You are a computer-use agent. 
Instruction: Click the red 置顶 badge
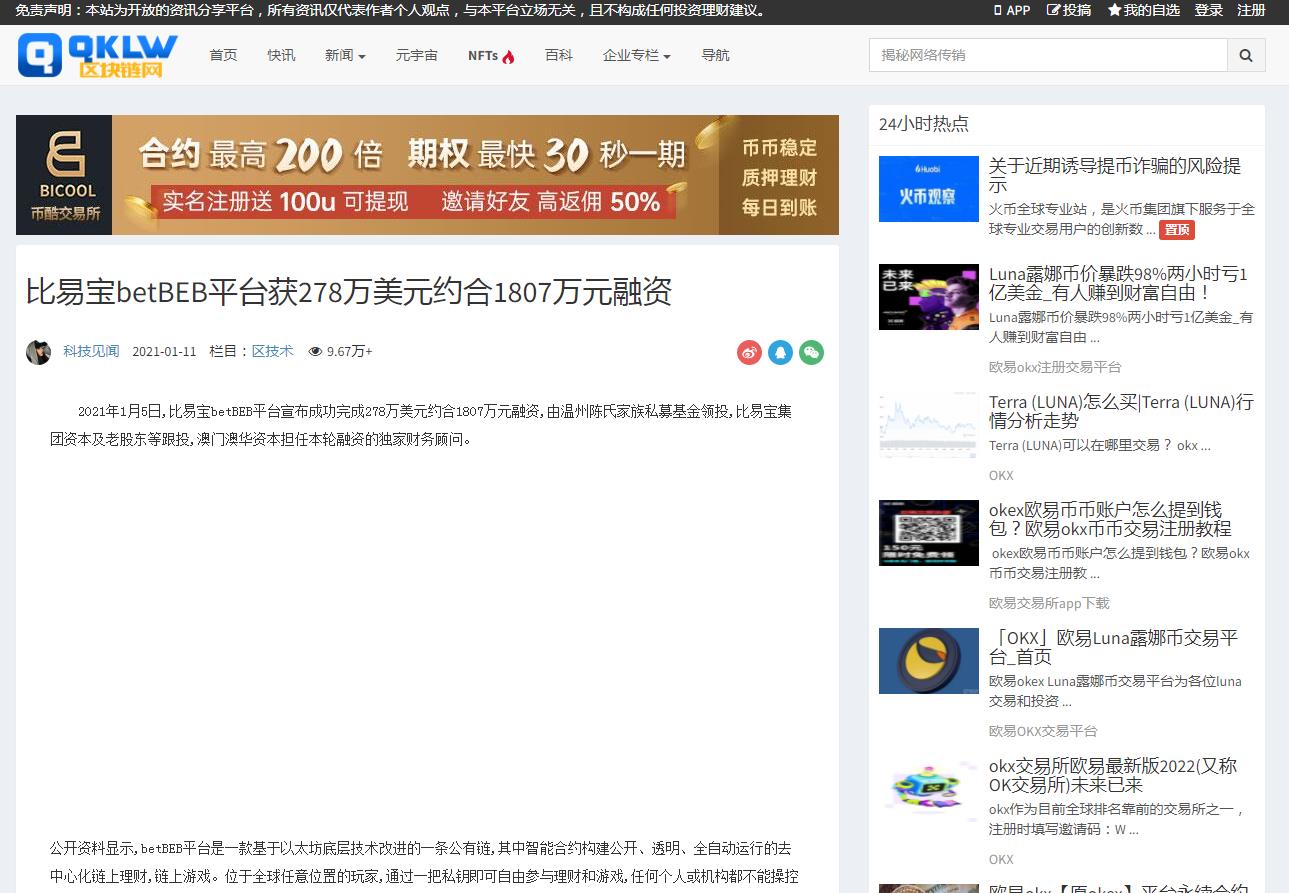(x=1177, y=230)
